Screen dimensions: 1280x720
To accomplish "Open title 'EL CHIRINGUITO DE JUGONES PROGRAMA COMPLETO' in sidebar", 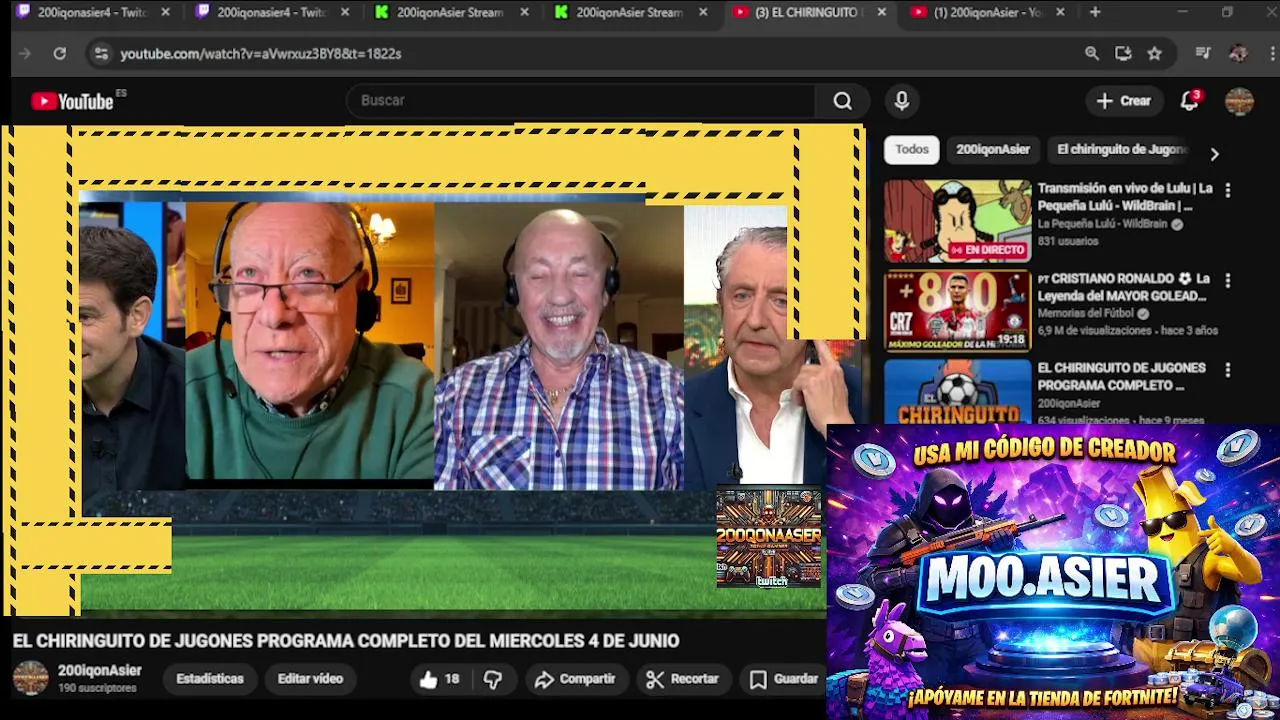I will [1121, 377].
